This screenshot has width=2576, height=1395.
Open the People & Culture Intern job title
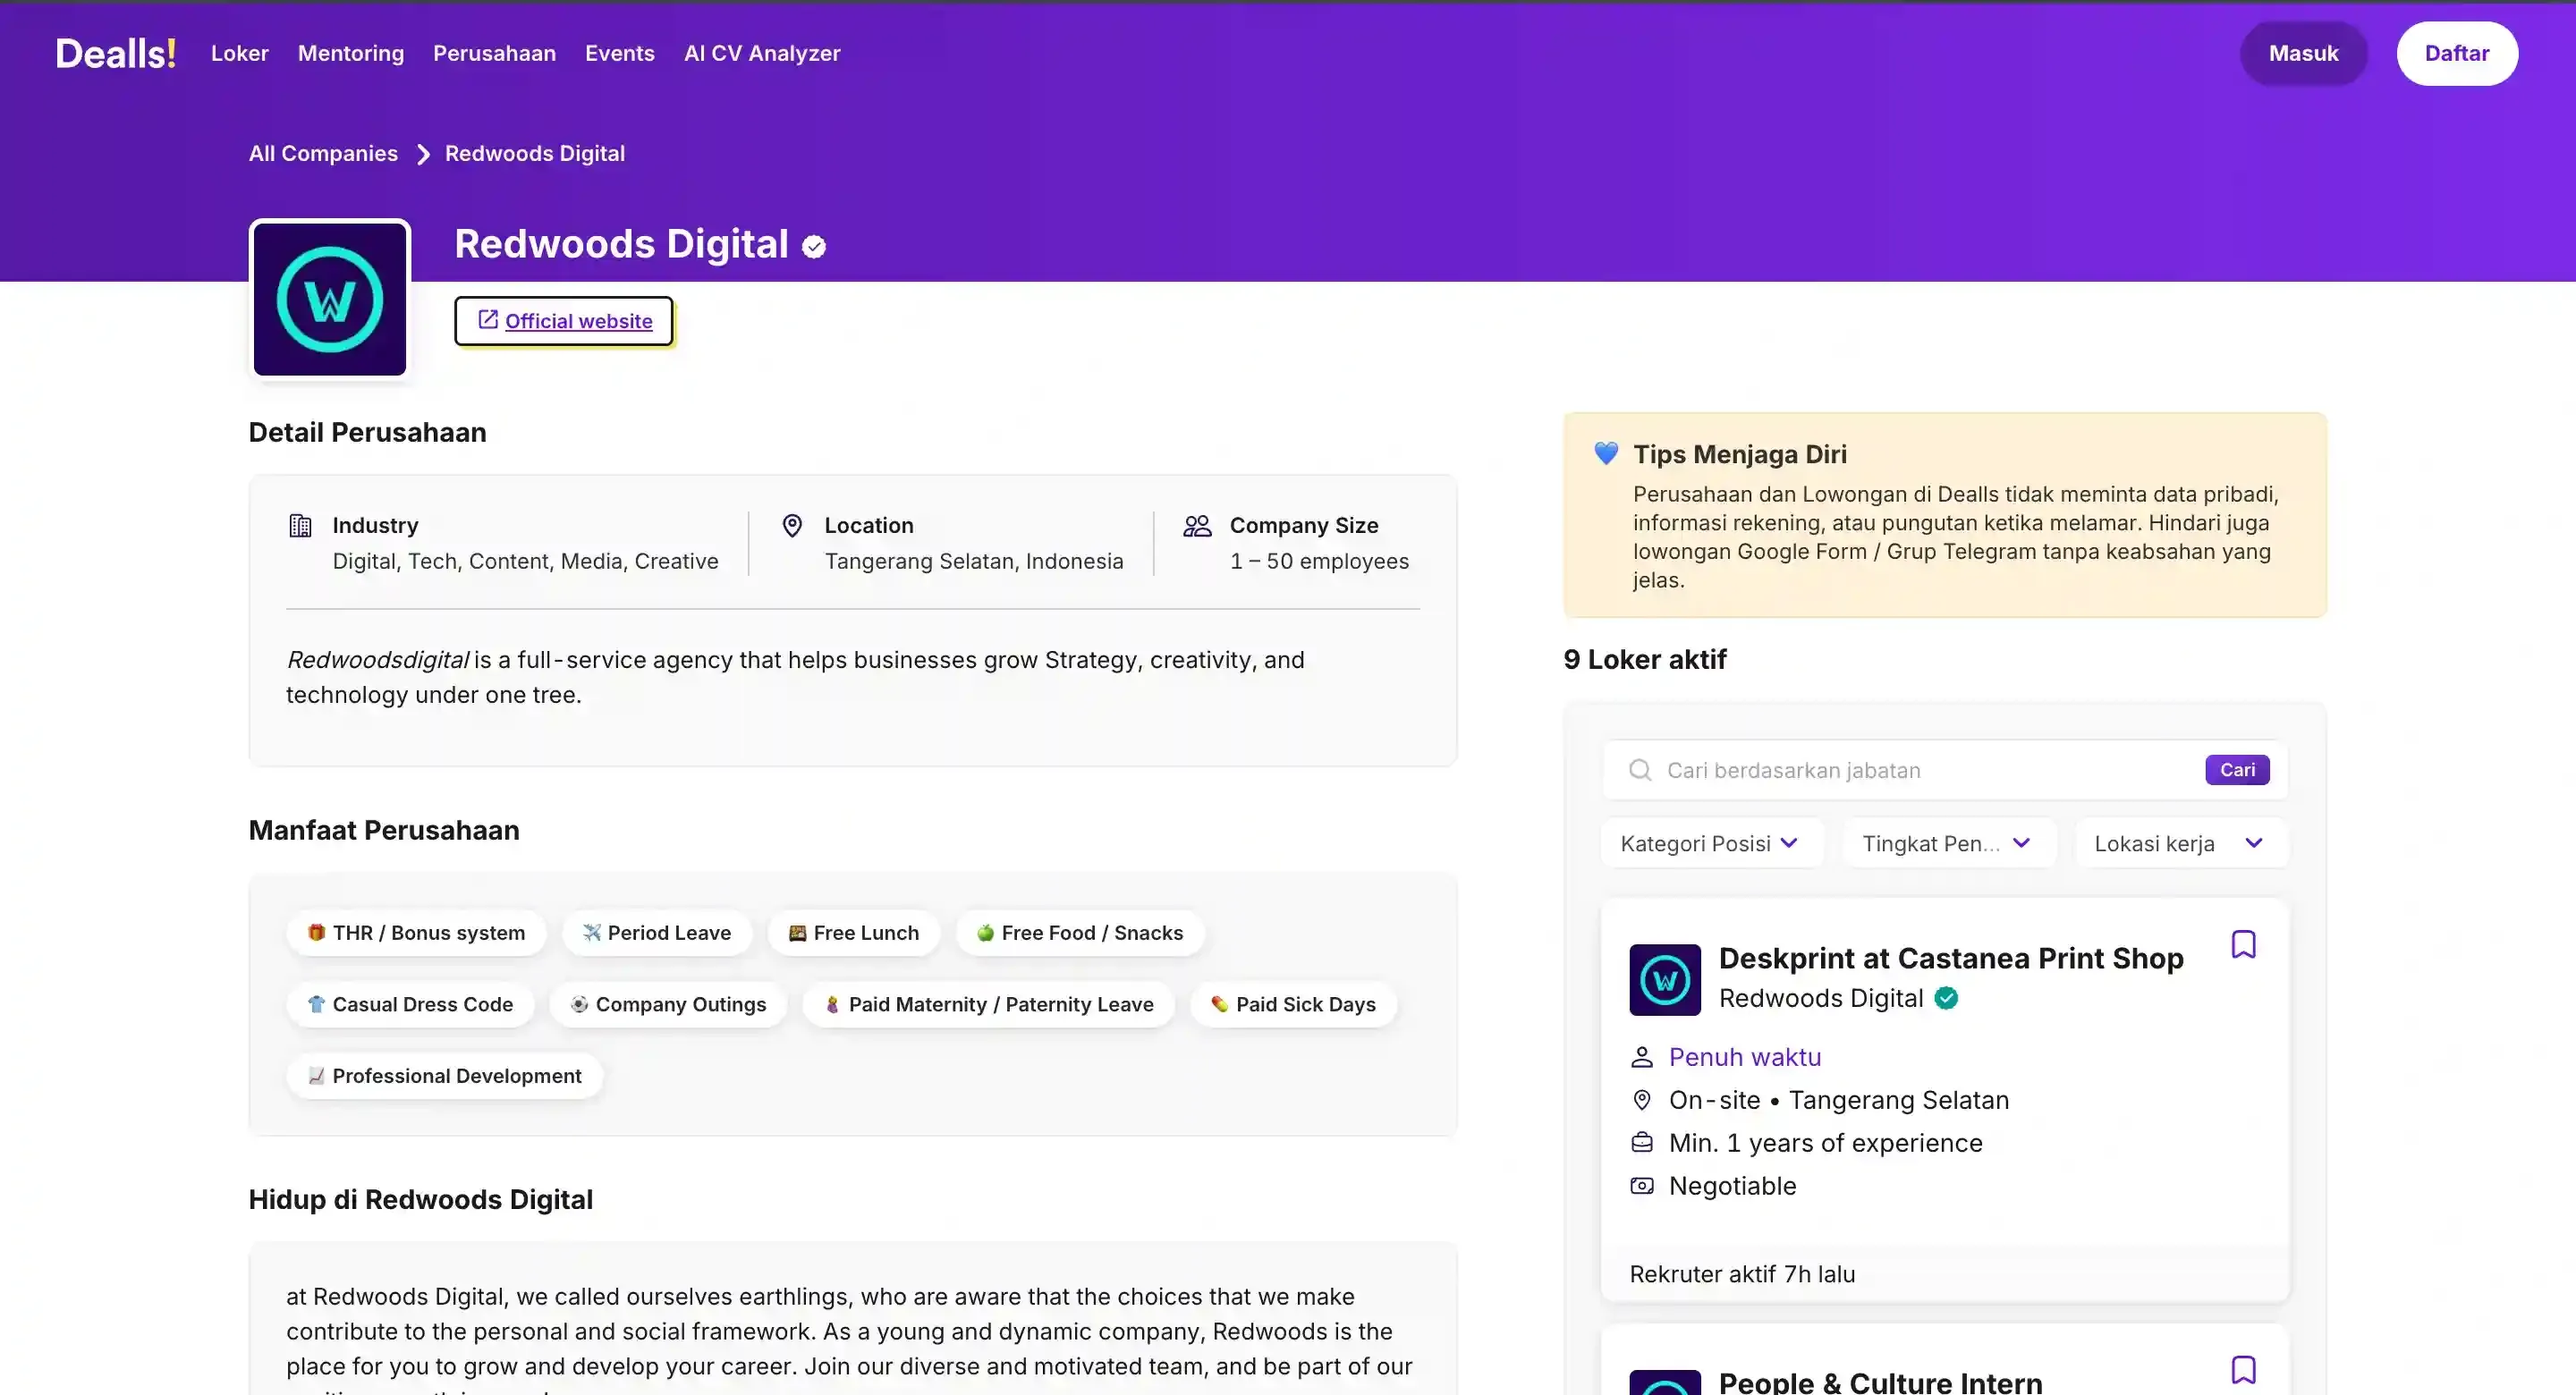(x=1880, y=1382)
